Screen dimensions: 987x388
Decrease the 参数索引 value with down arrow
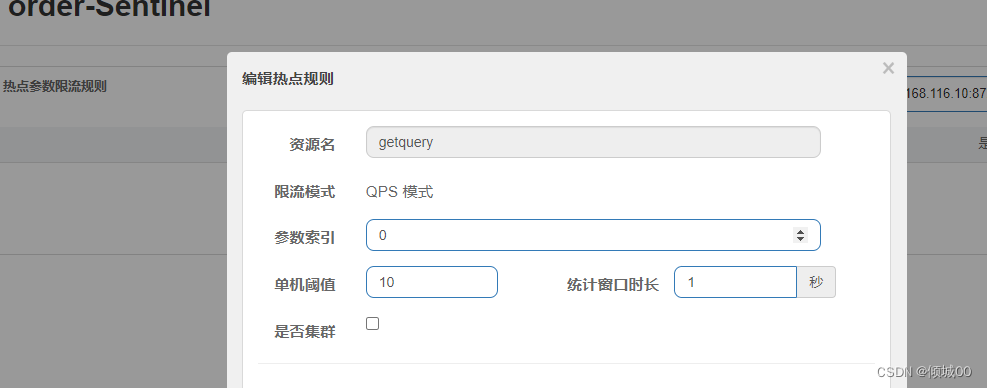[800, 239]
